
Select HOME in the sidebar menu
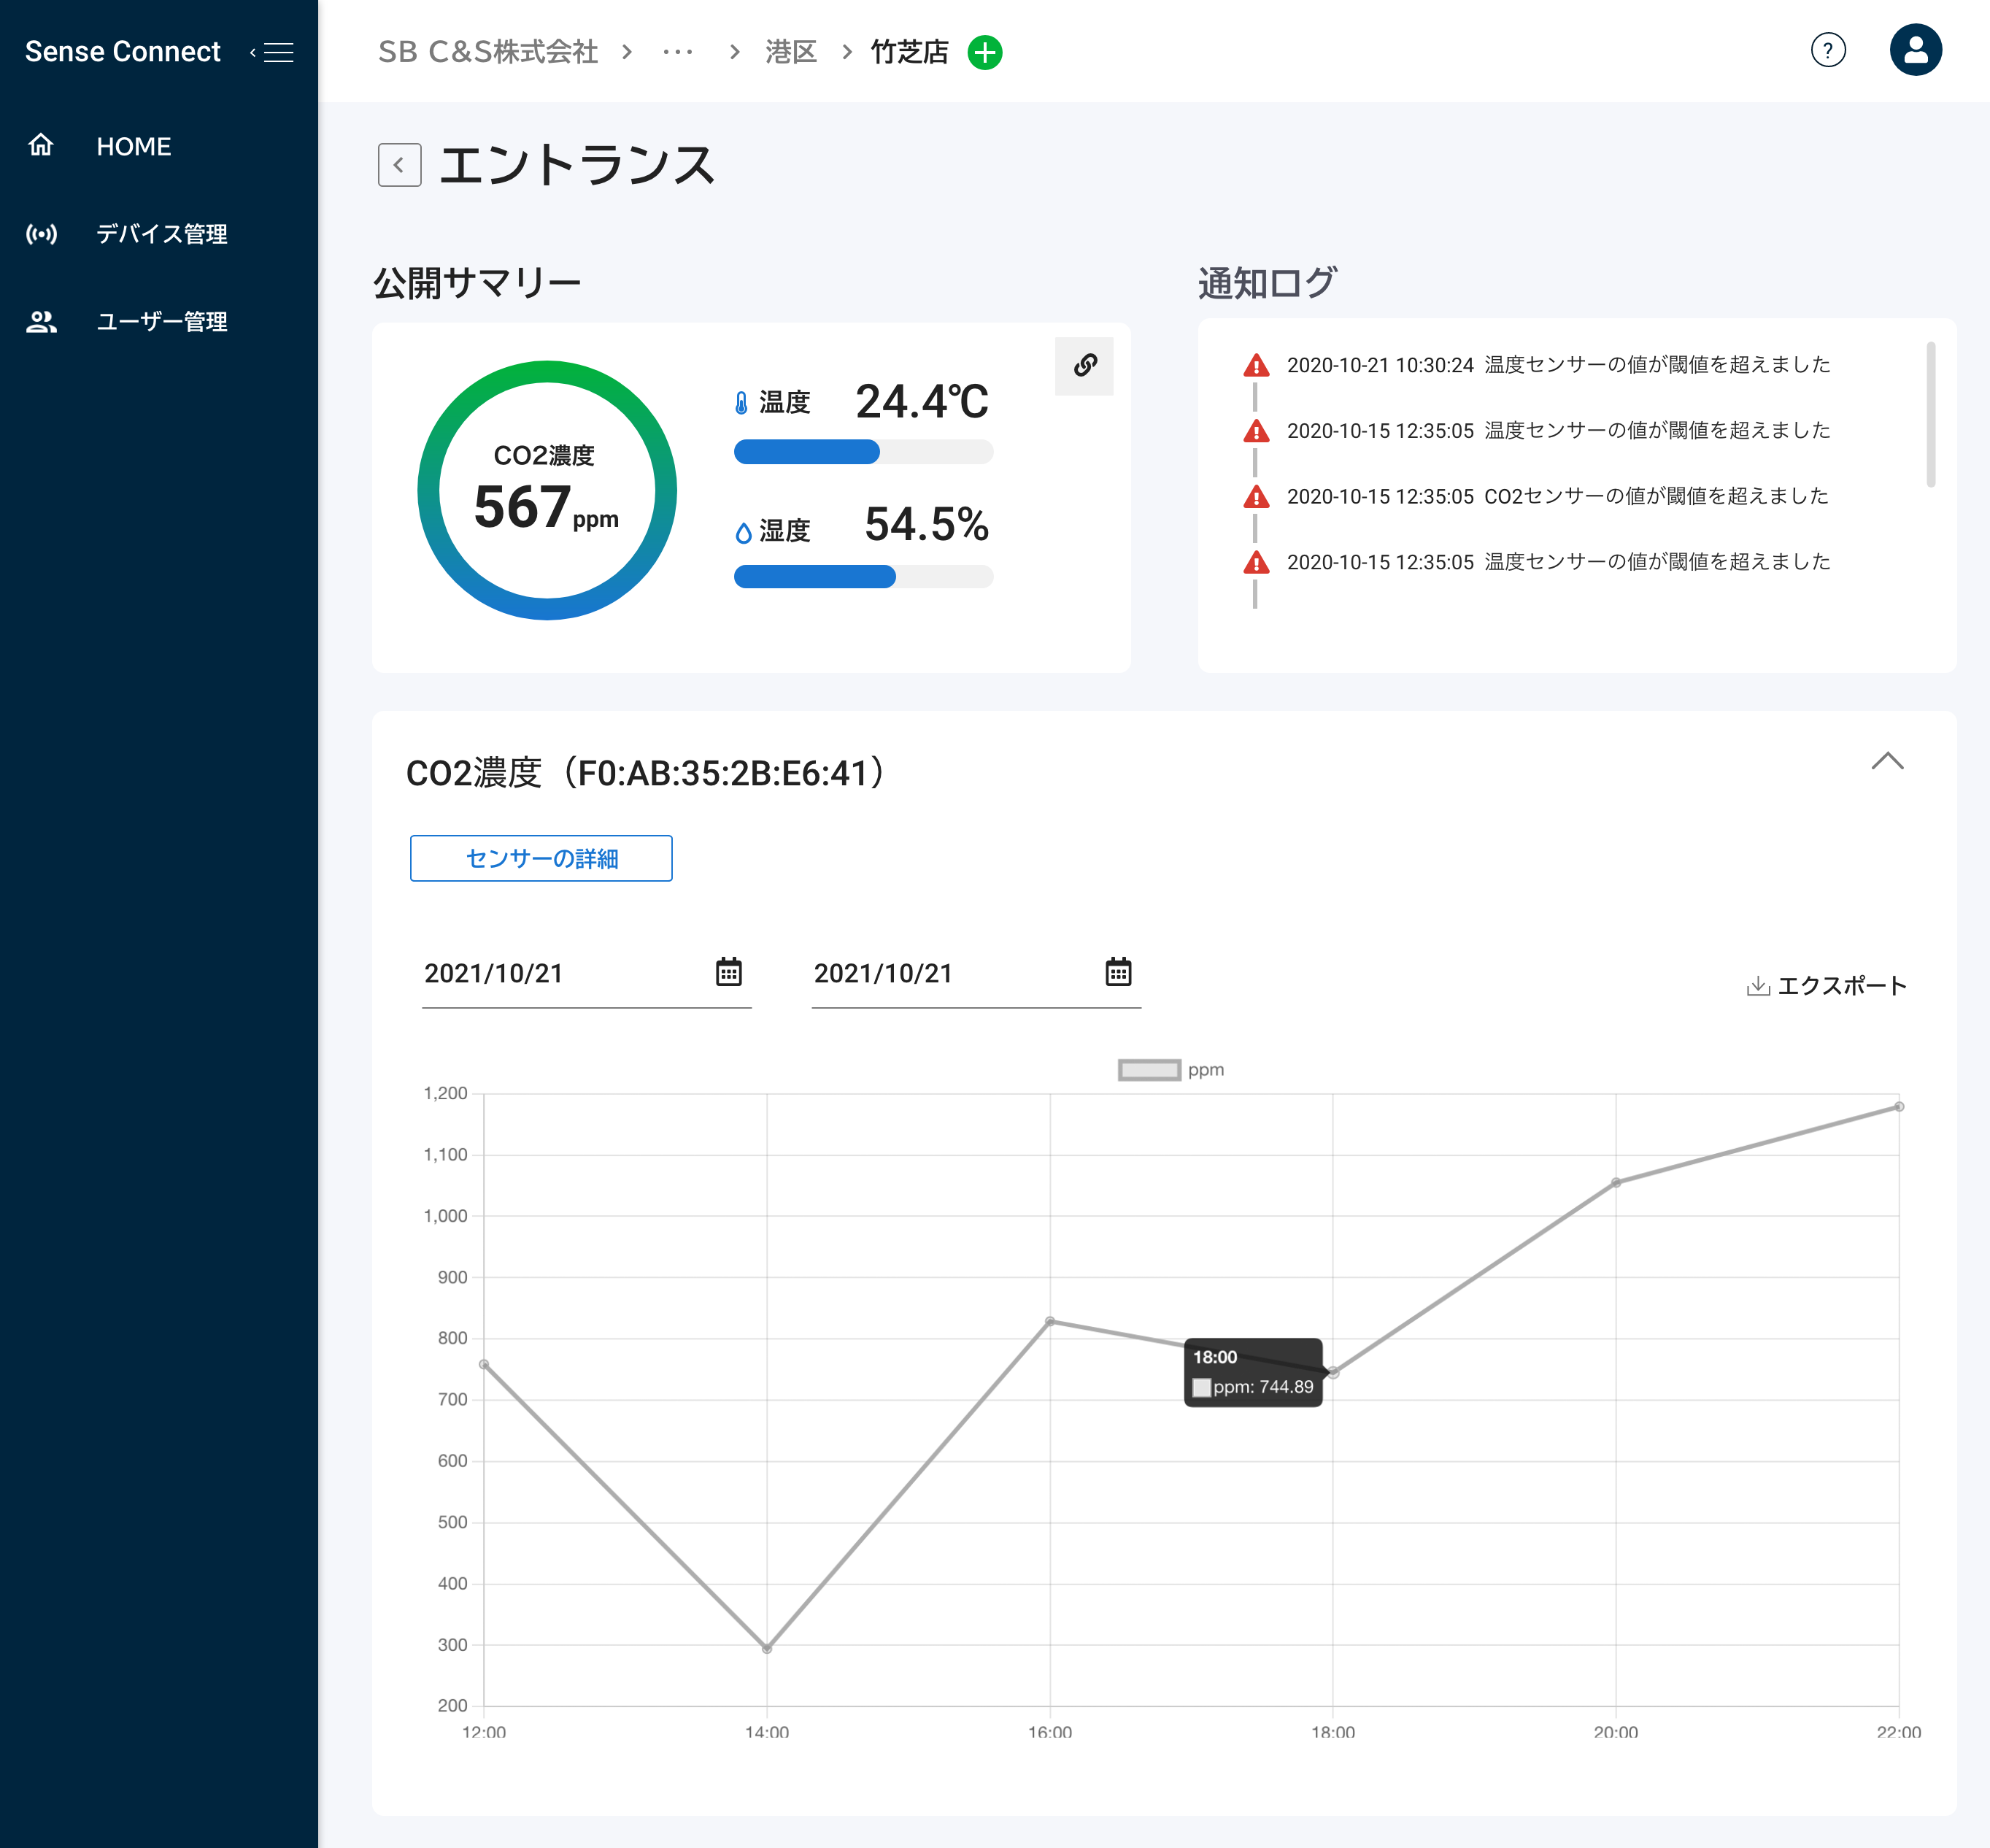coord(133,146)
